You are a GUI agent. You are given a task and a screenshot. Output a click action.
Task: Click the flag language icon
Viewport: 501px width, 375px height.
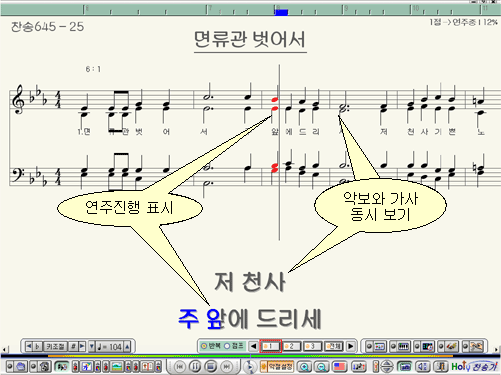[x=339, y=366]
